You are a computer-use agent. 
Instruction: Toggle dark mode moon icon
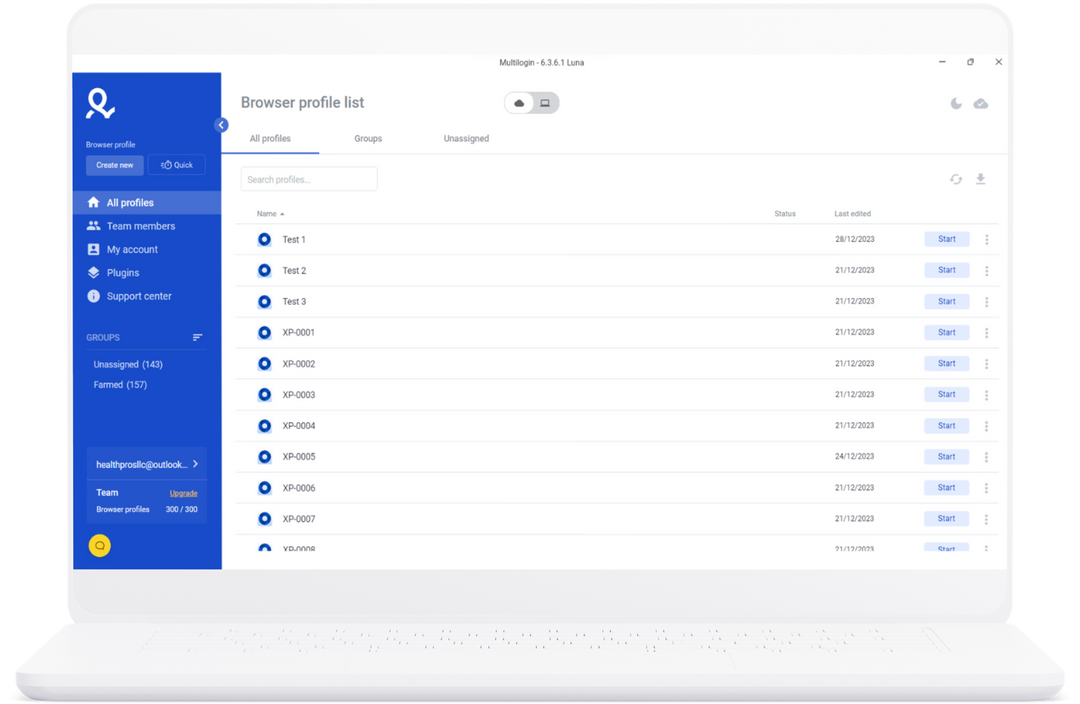tap(956, 103)
